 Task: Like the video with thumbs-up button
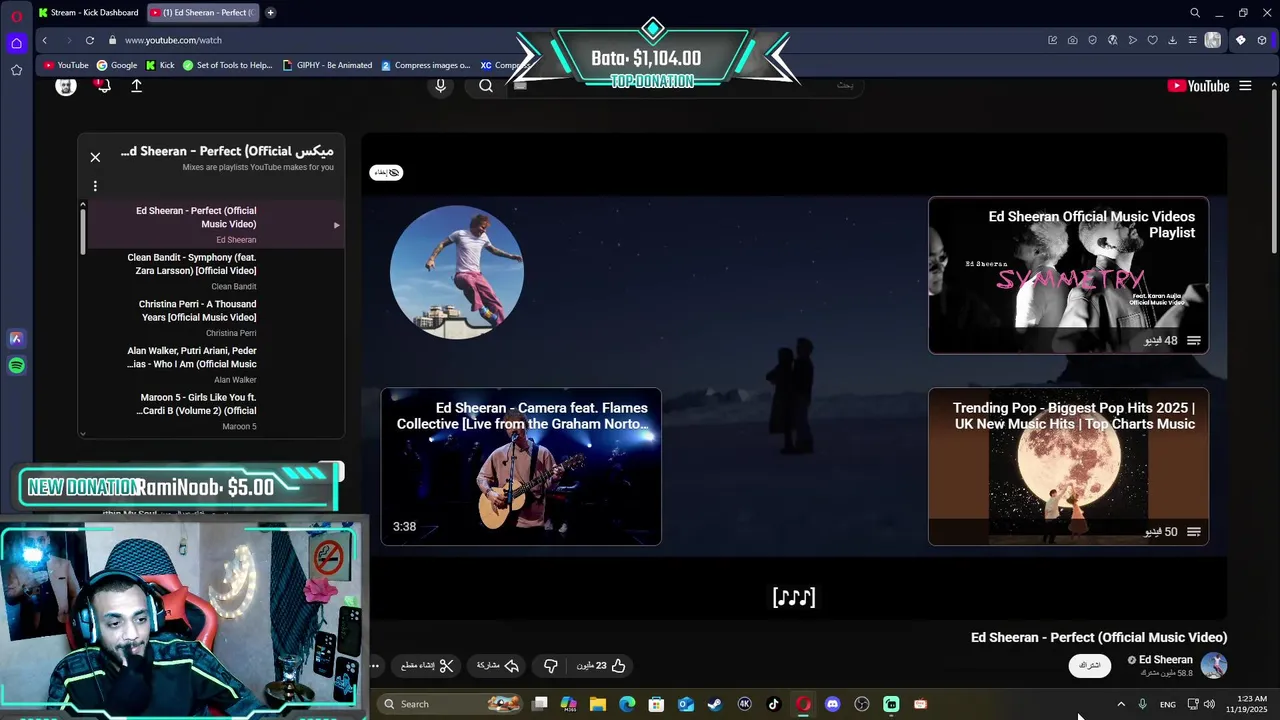(602, 666)
